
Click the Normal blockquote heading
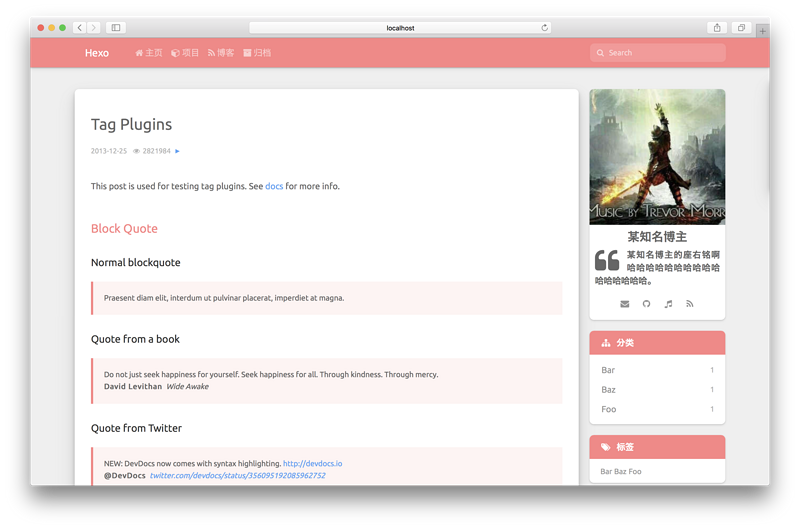[x=136, y=262]
